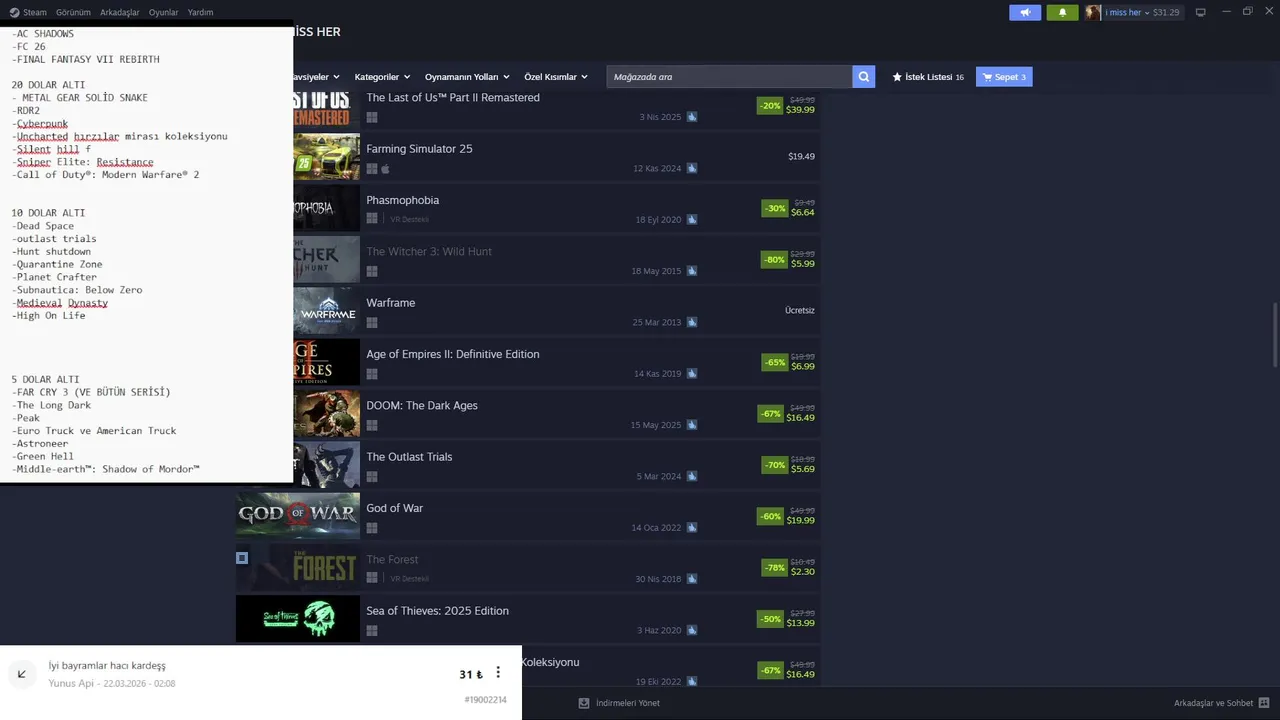Screen dimensions: 1280x720
Task: Click the Windows icon on Farming Simulator 25
Action: pyautogui.click(x=372, y=169)
